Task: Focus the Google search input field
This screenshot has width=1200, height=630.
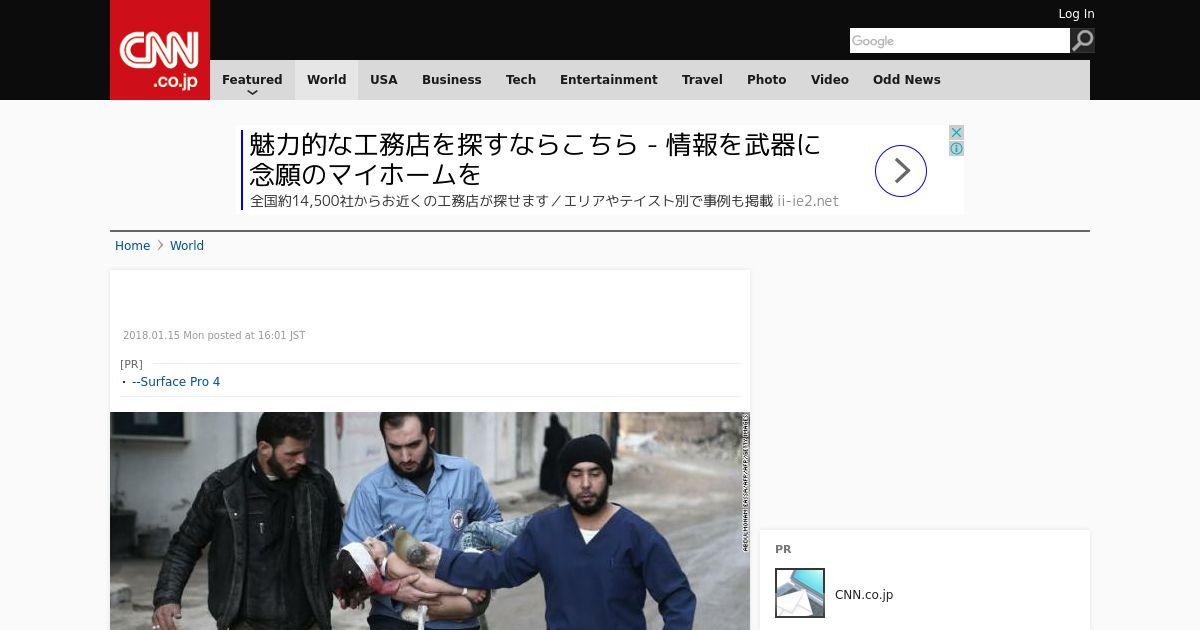Action: coord(960,41)
